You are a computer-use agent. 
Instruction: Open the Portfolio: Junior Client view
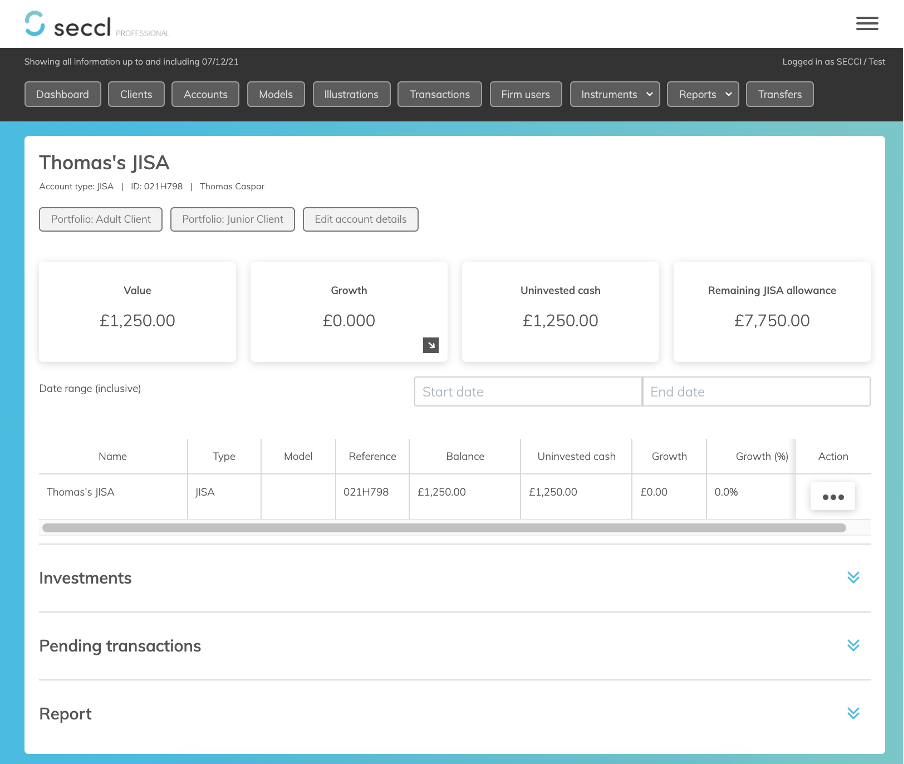click(232, 219)
